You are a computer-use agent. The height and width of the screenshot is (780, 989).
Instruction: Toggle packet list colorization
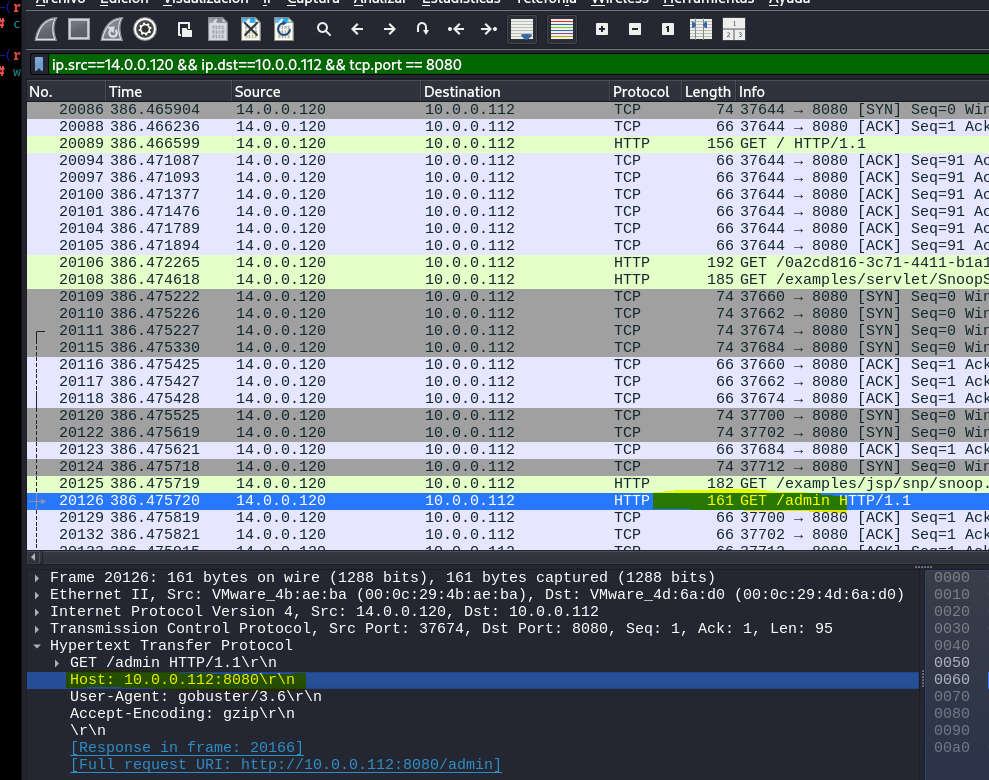pyautogui.click(x=562, y=29)
